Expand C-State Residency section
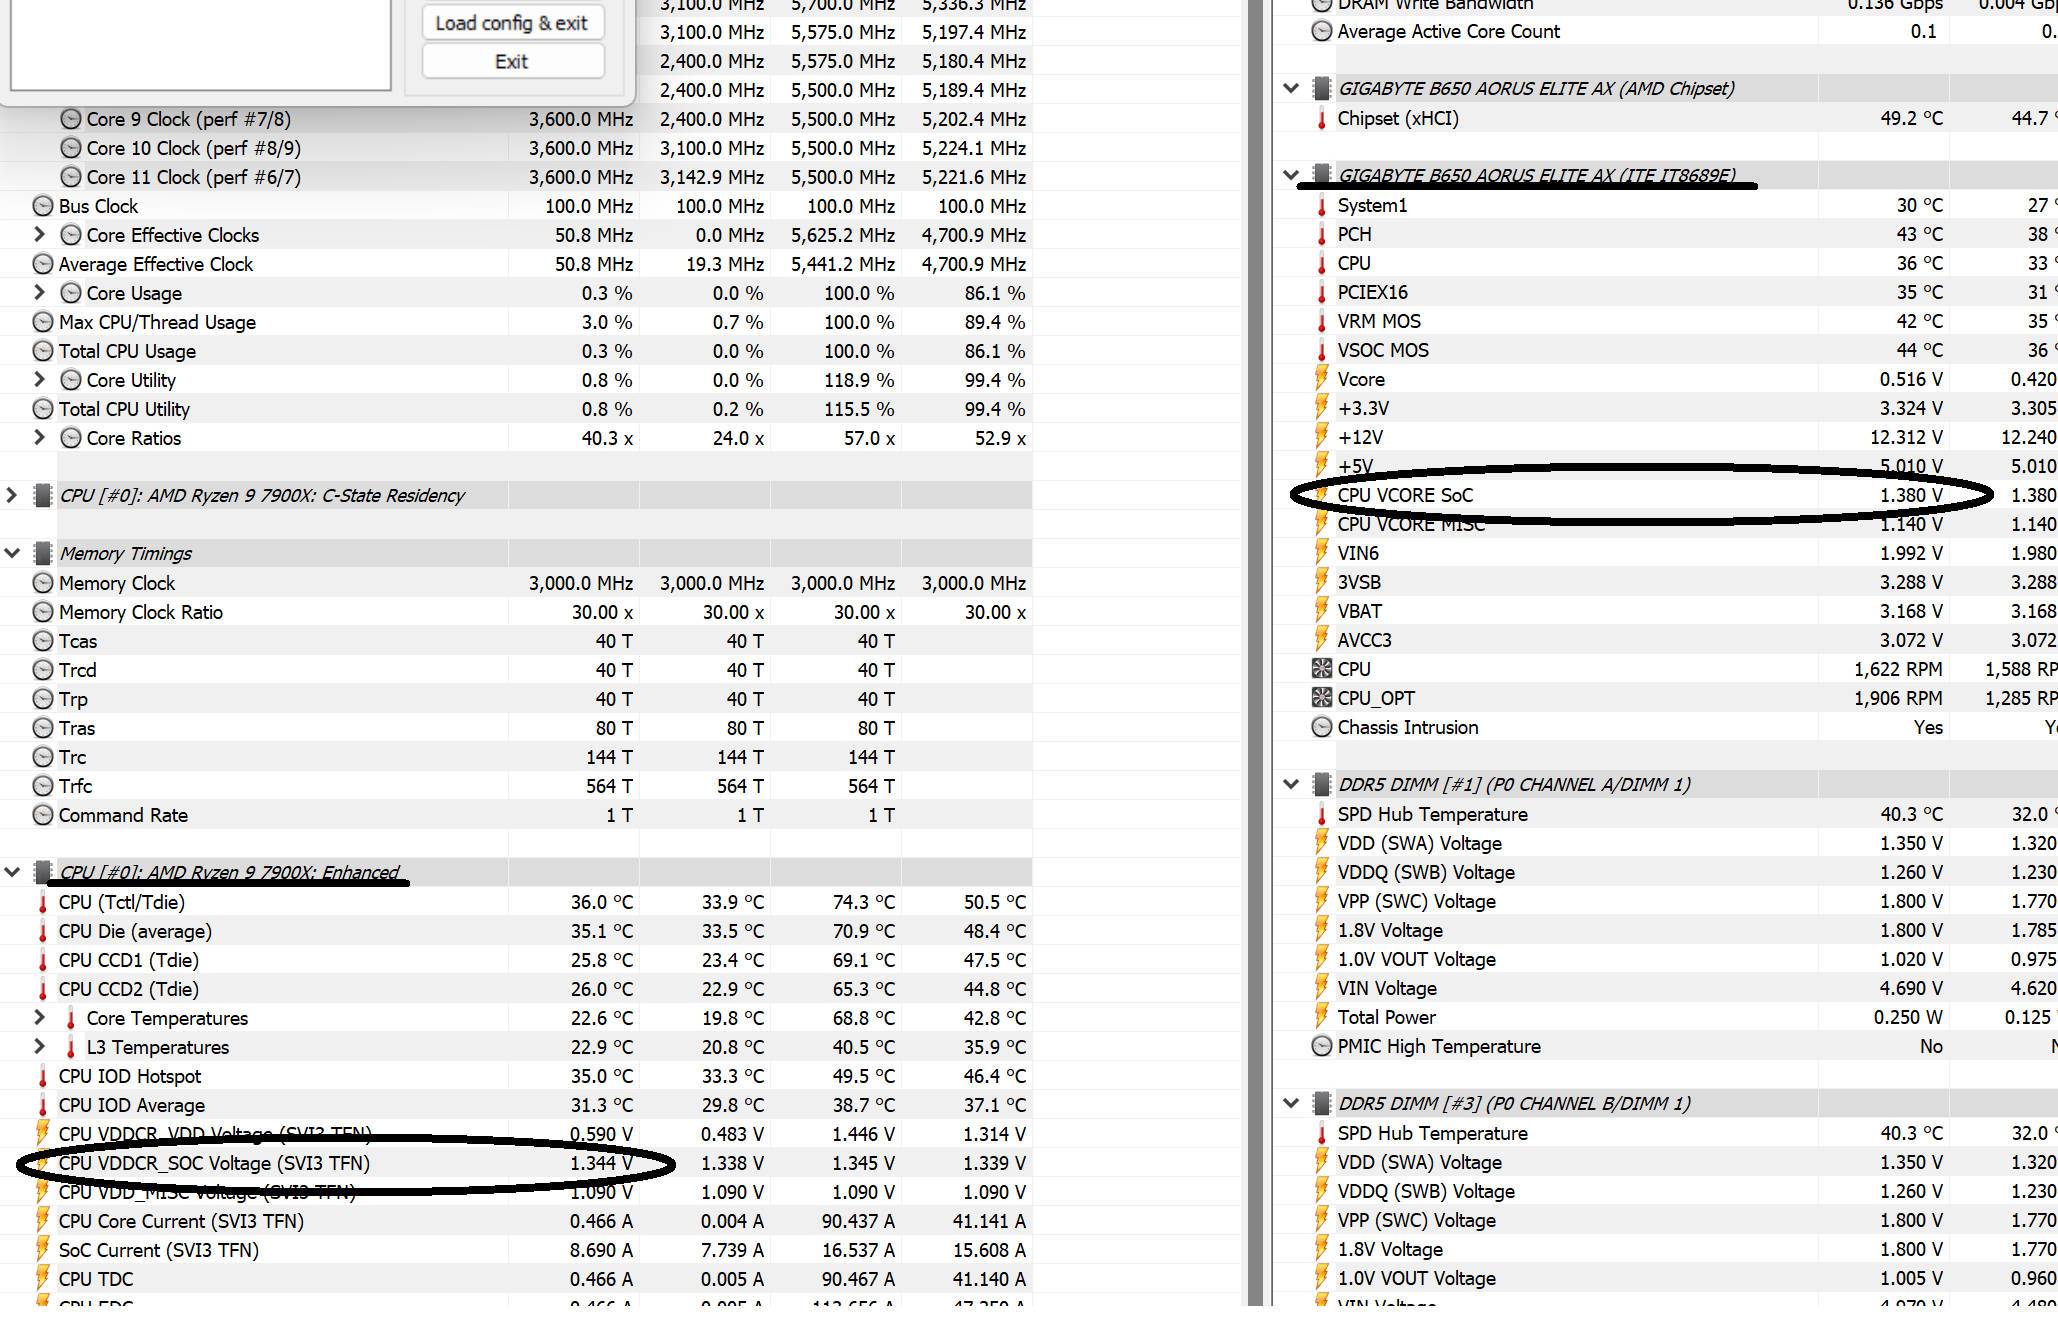2058x1322 pixels. click(12, 495)
